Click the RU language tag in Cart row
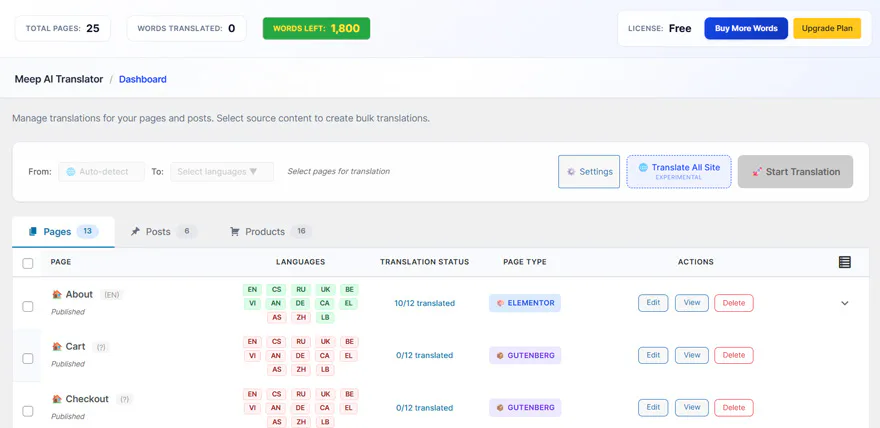This screenshot has height=428, width=880. point(300,342)
